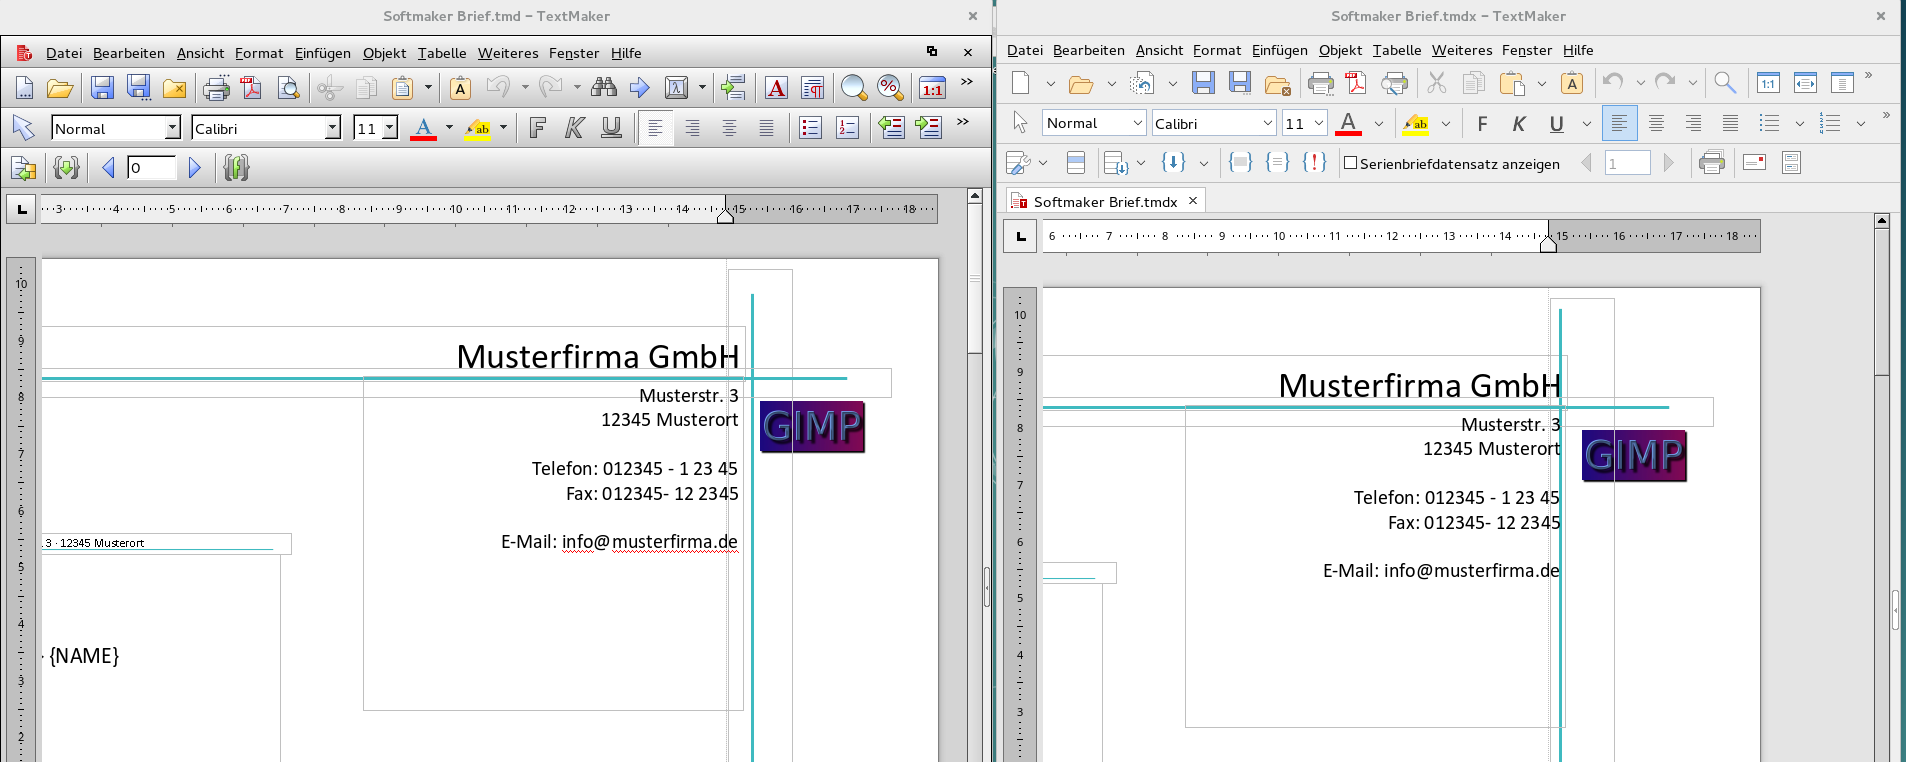This screenshot has height=762, width=1906.
Task: Toggle bold F in the left window
Action: (x=538, y=128)
